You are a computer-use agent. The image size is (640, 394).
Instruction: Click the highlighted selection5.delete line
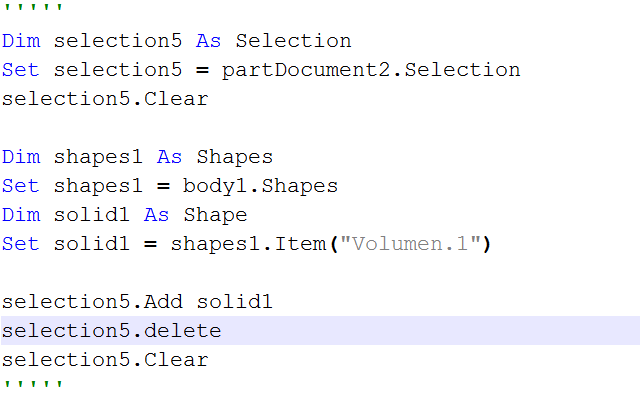[x=320, y=330]
